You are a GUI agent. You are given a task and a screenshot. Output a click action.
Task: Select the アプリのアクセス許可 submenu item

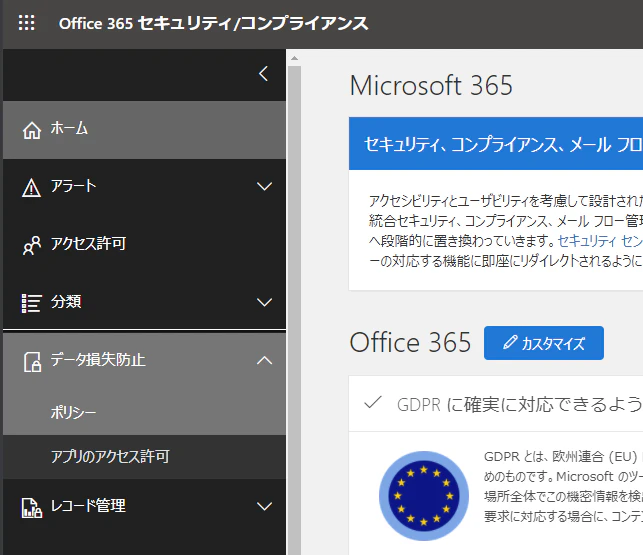(144, 457)
